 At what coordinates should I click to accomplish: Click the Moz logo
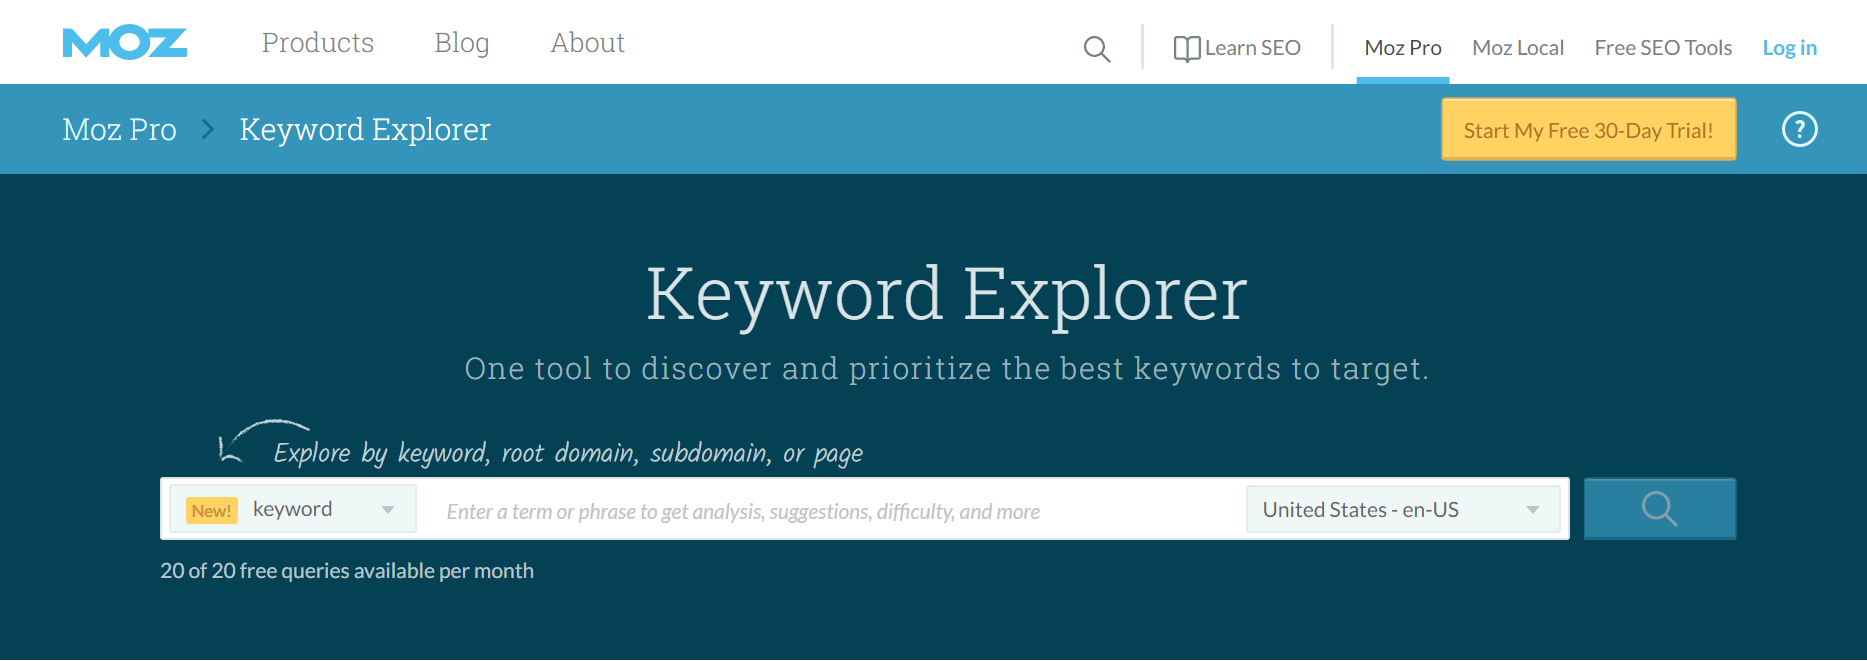point(125,43)
